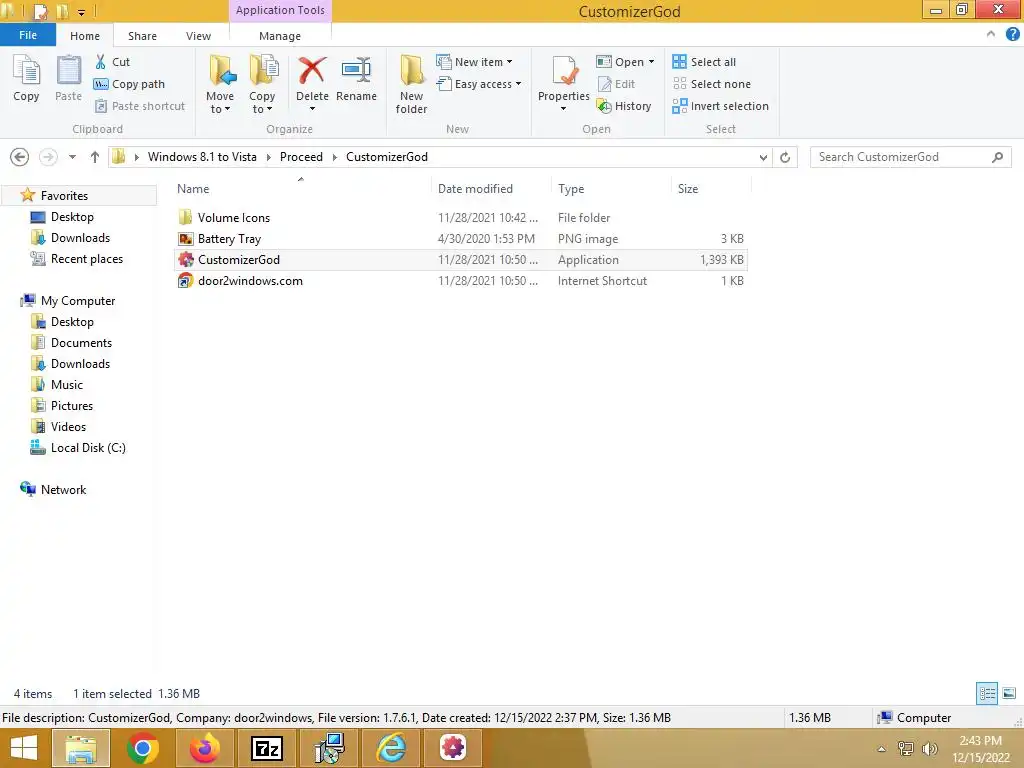Open Firefox from taskbar

coord(205,748)
